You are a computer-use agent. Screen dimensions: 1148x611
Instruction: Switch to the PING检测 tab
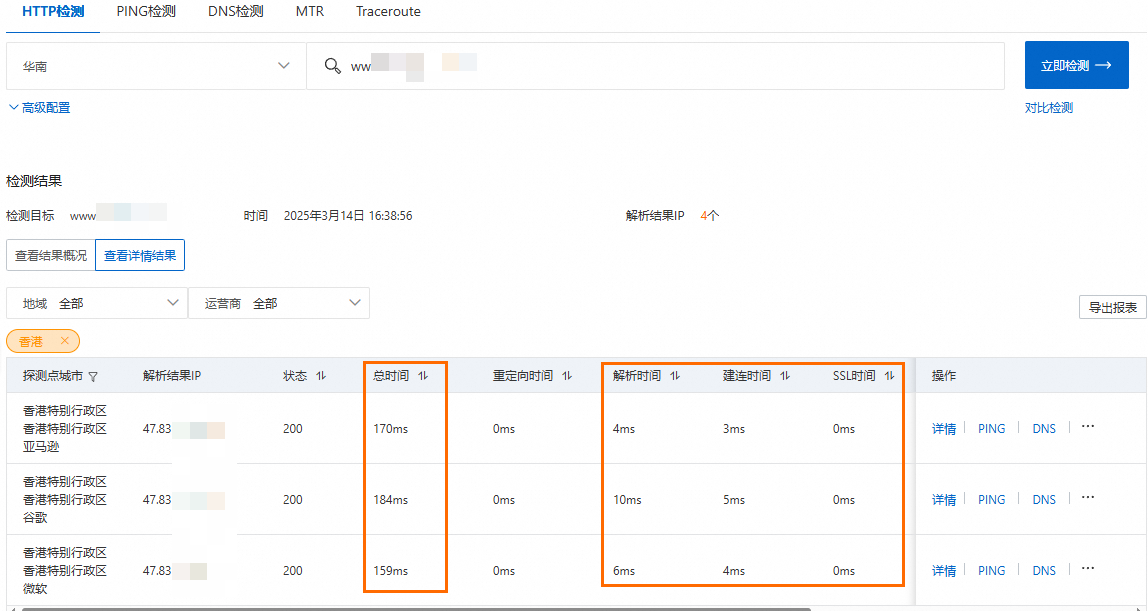pyautogui.click(x=144, y=12)
